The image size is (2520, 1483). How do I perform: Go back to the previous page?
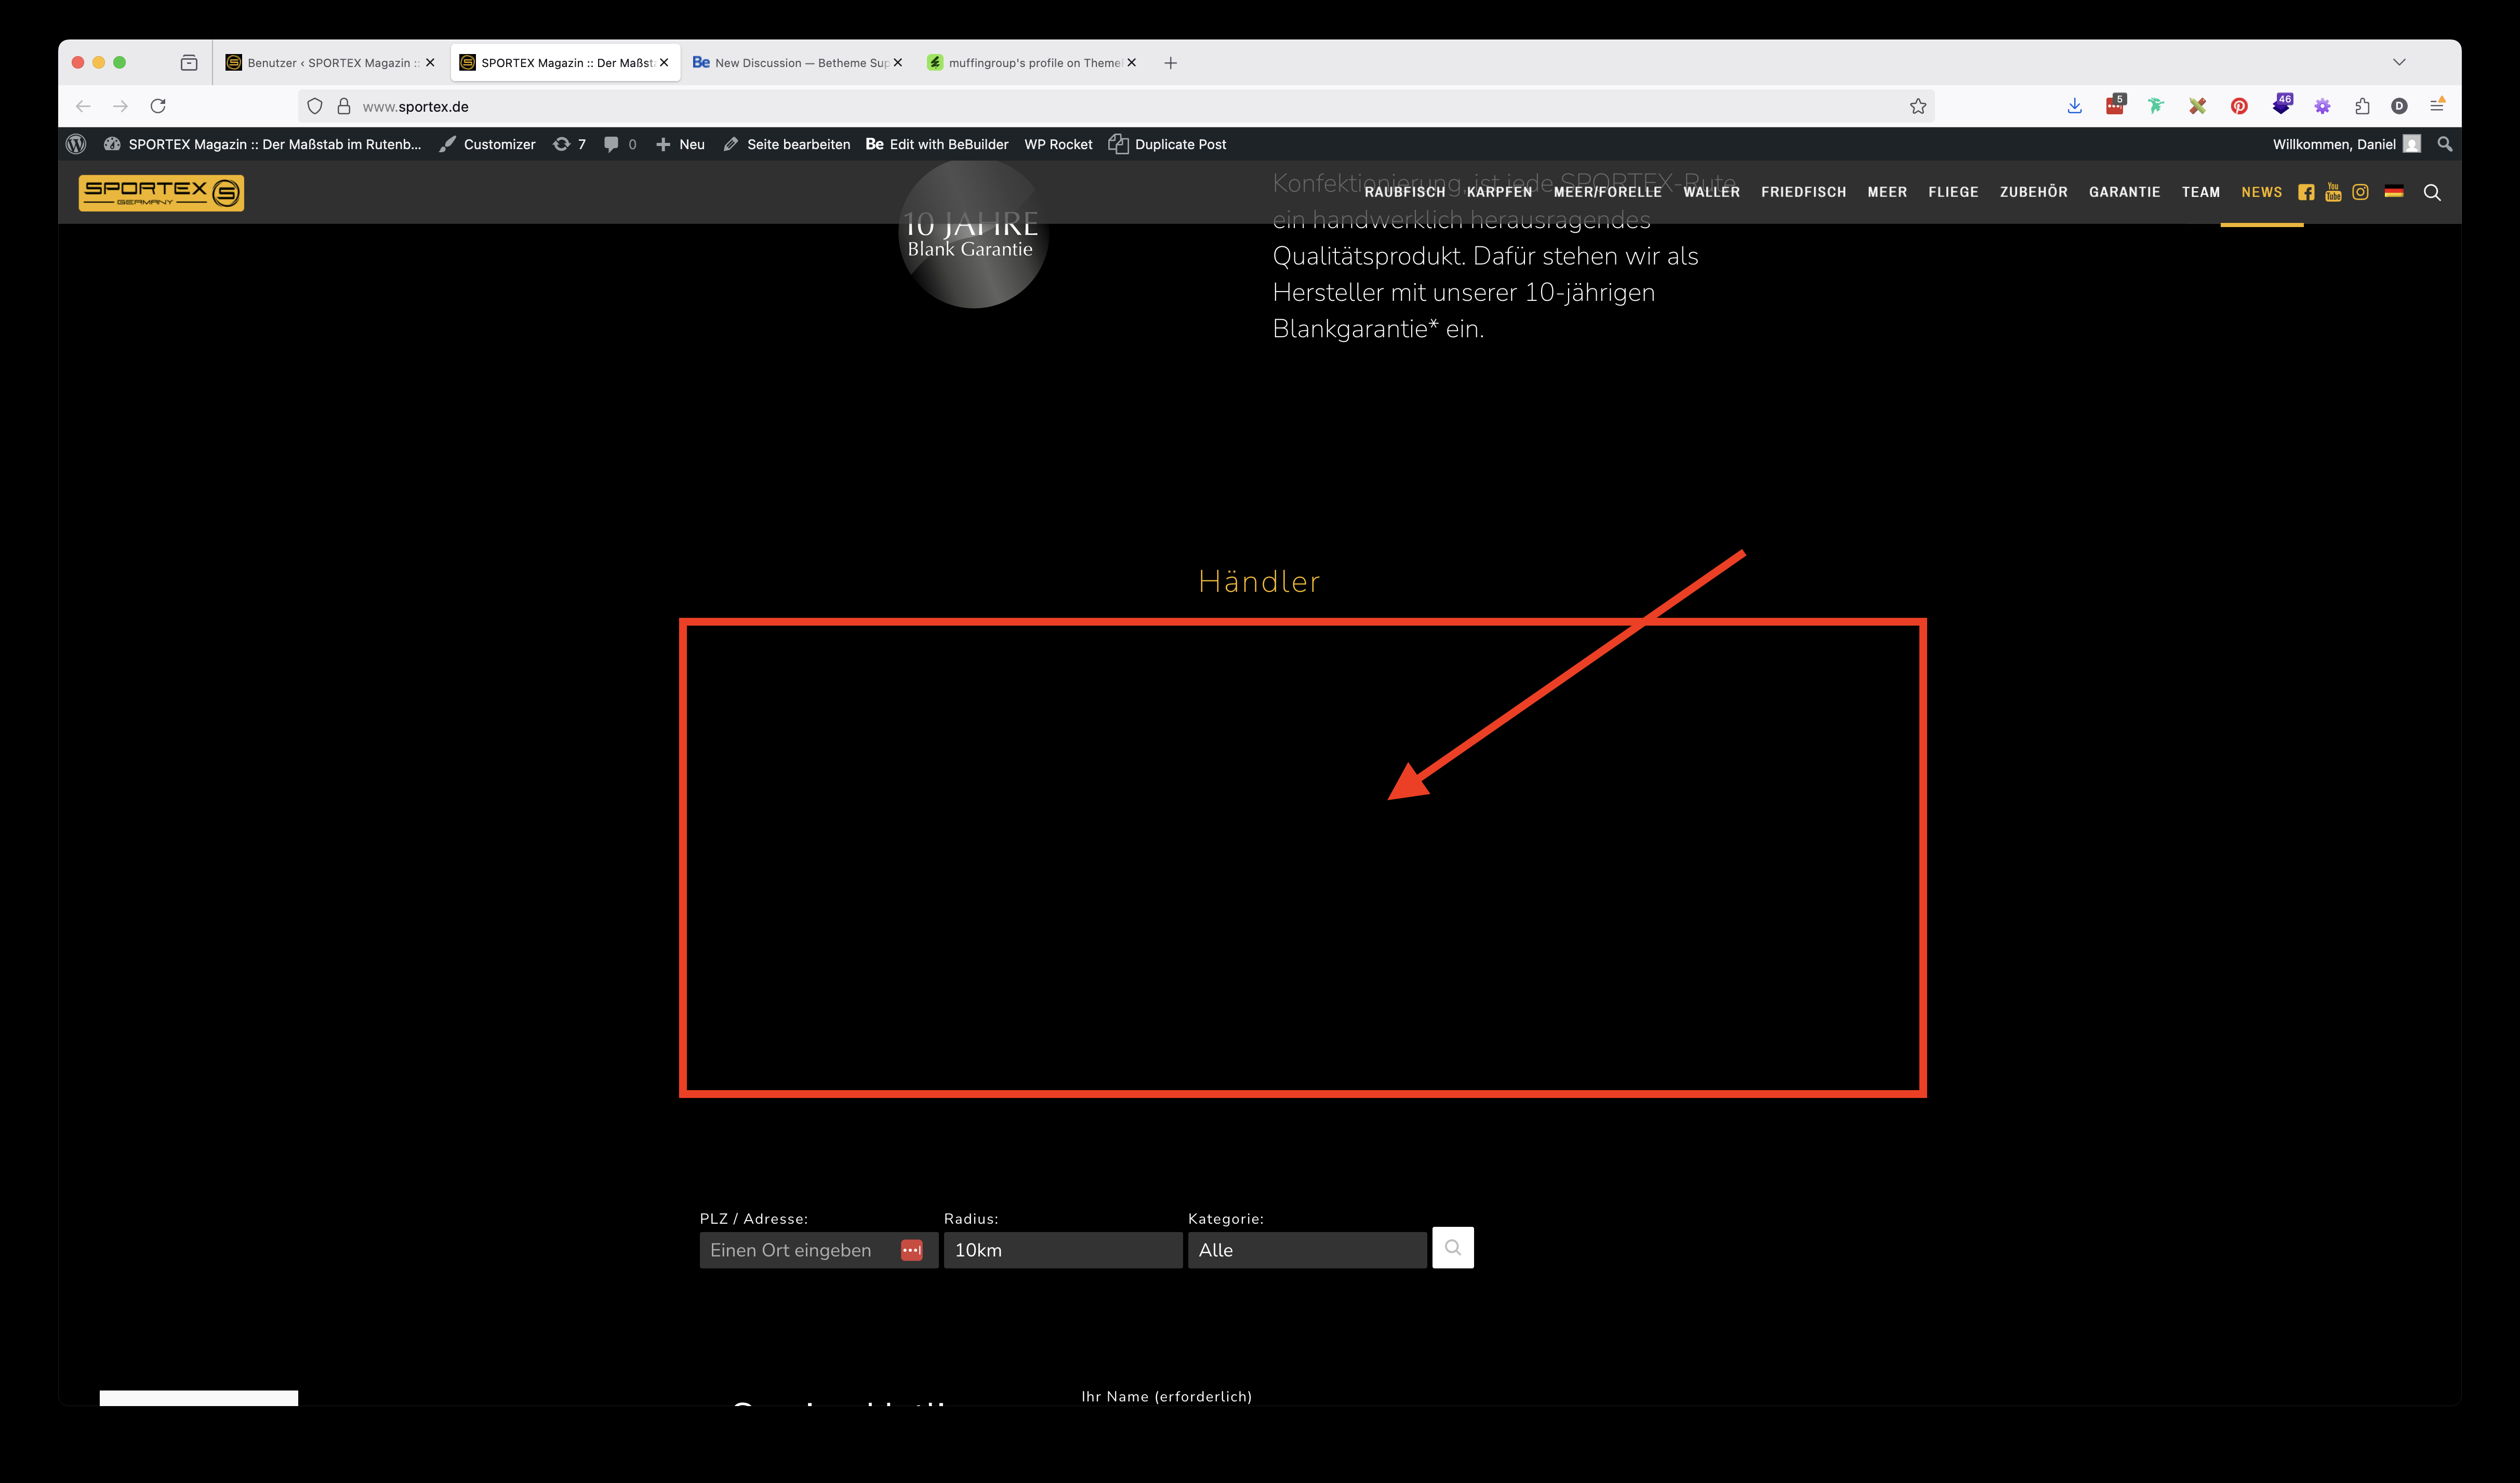pos(83,106)
